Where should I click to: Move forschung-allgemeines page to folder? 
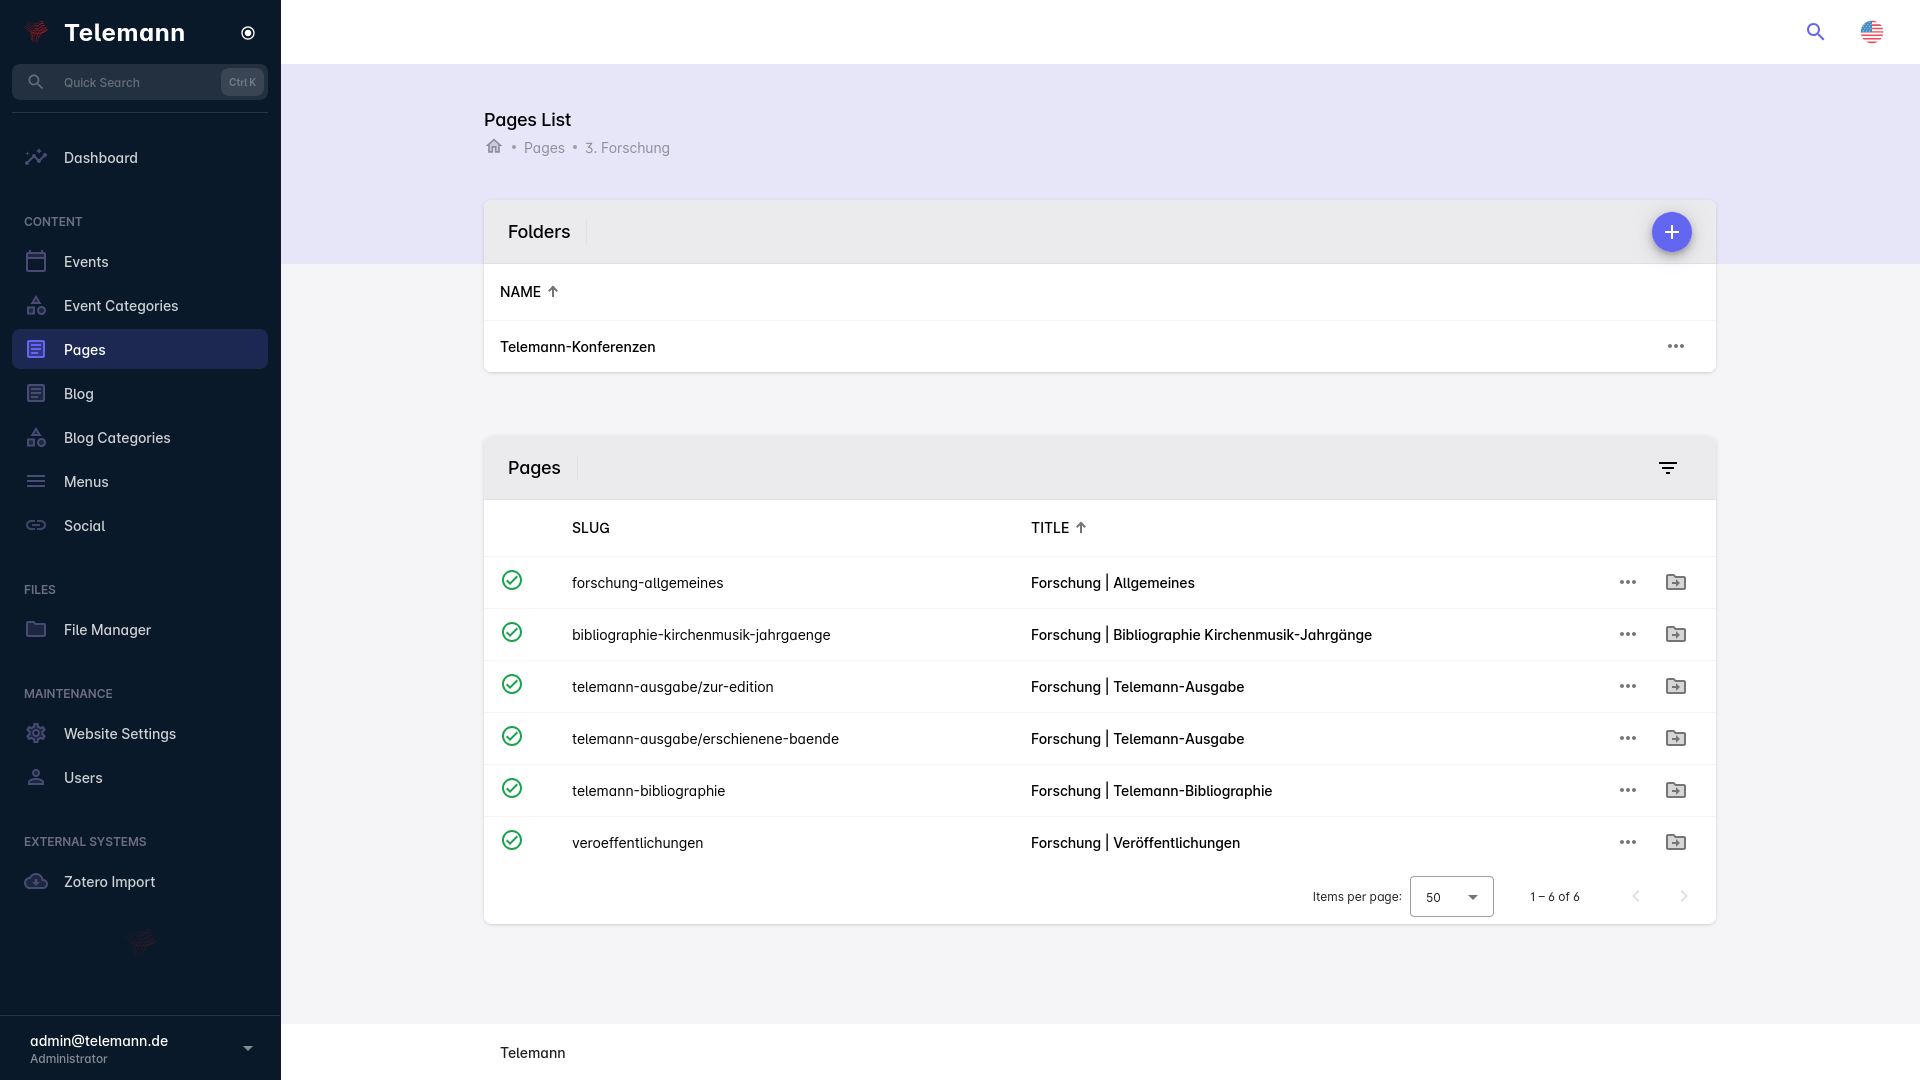pos(1675,582)
